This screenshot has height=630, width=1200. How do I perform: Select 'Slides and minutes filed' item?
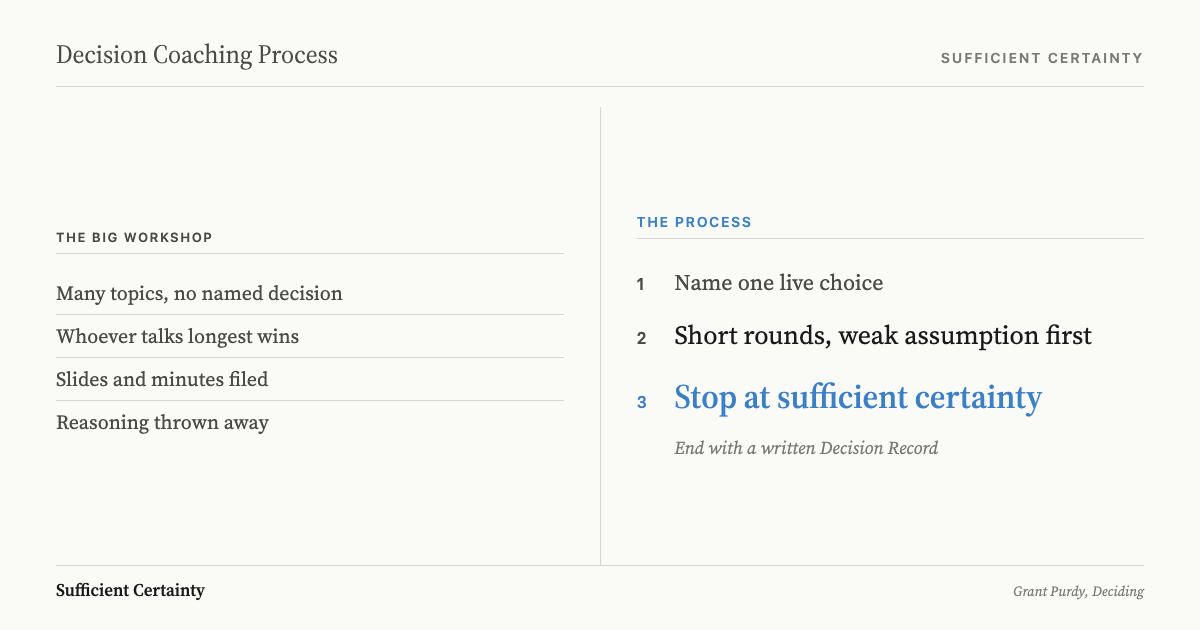[x=162, y=380]
